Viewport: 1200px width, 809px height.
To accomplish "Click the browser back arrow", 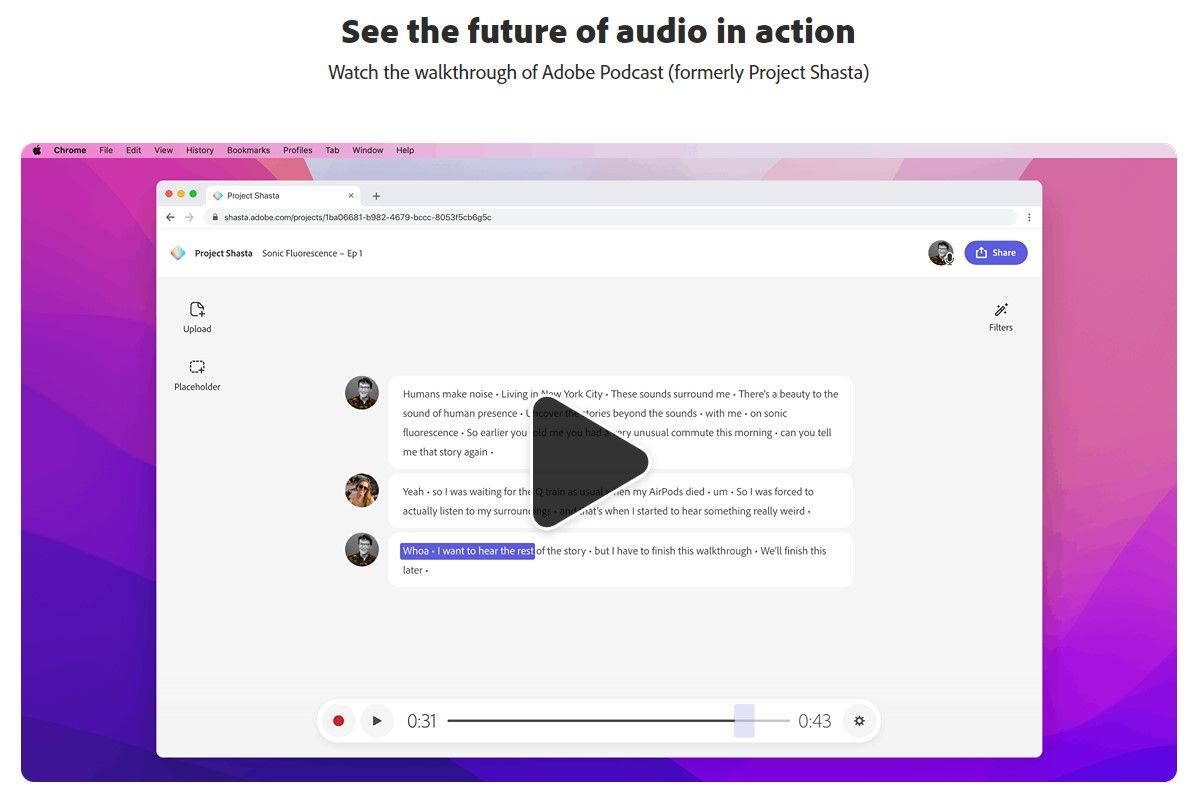I will [x=170, y=217].
